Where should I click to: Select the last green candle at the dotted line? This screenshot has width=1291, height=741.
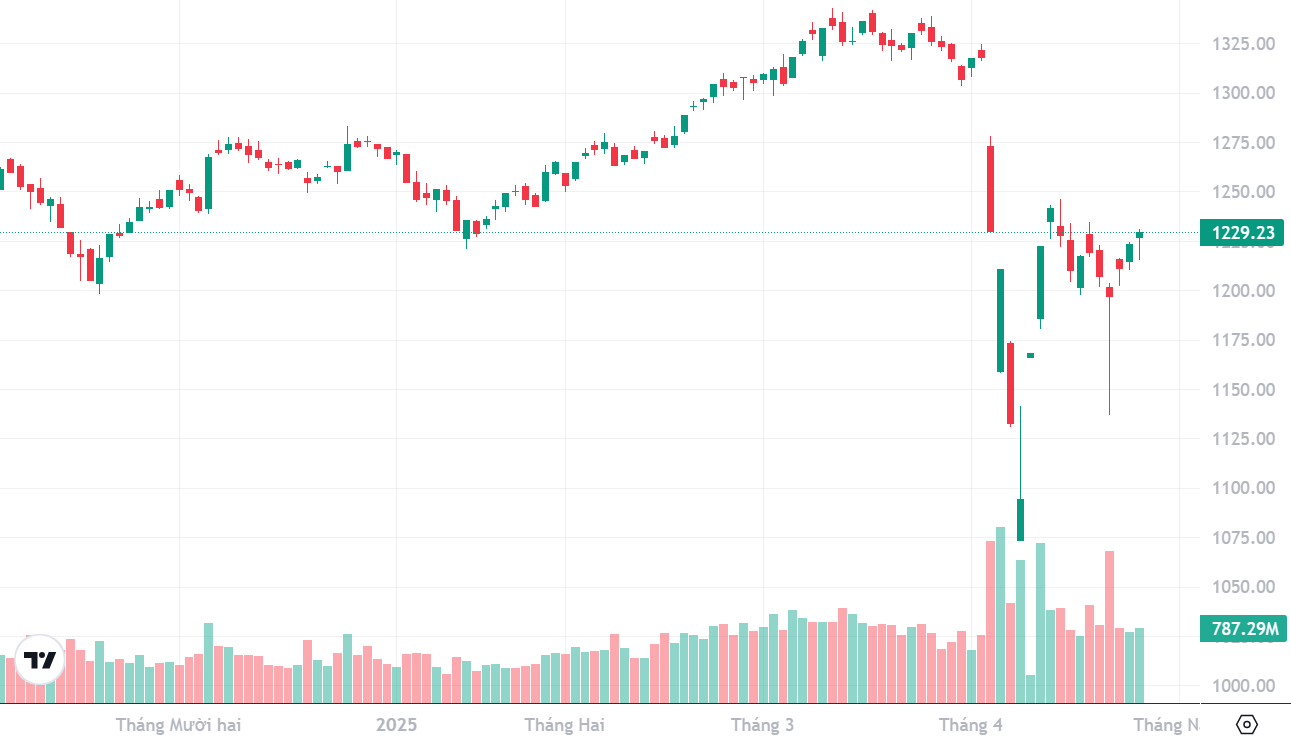coord(1139,235)
